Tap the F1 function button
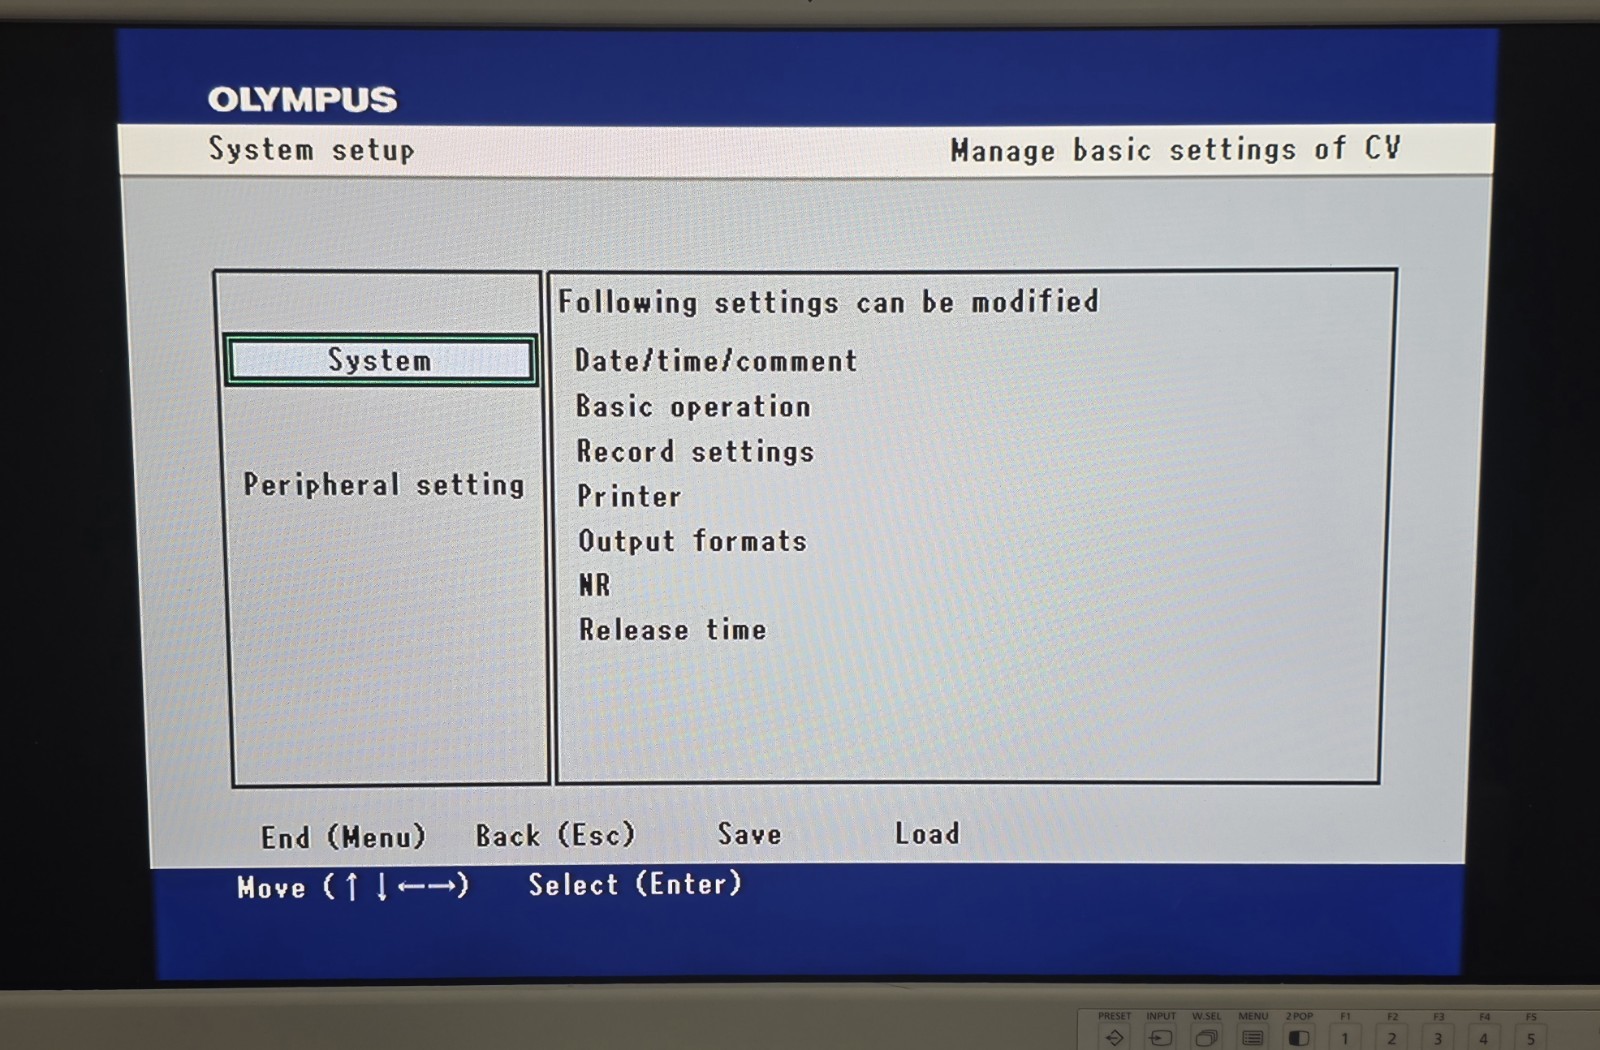This screenshot has height=1050, width=1600. 1345,1038
